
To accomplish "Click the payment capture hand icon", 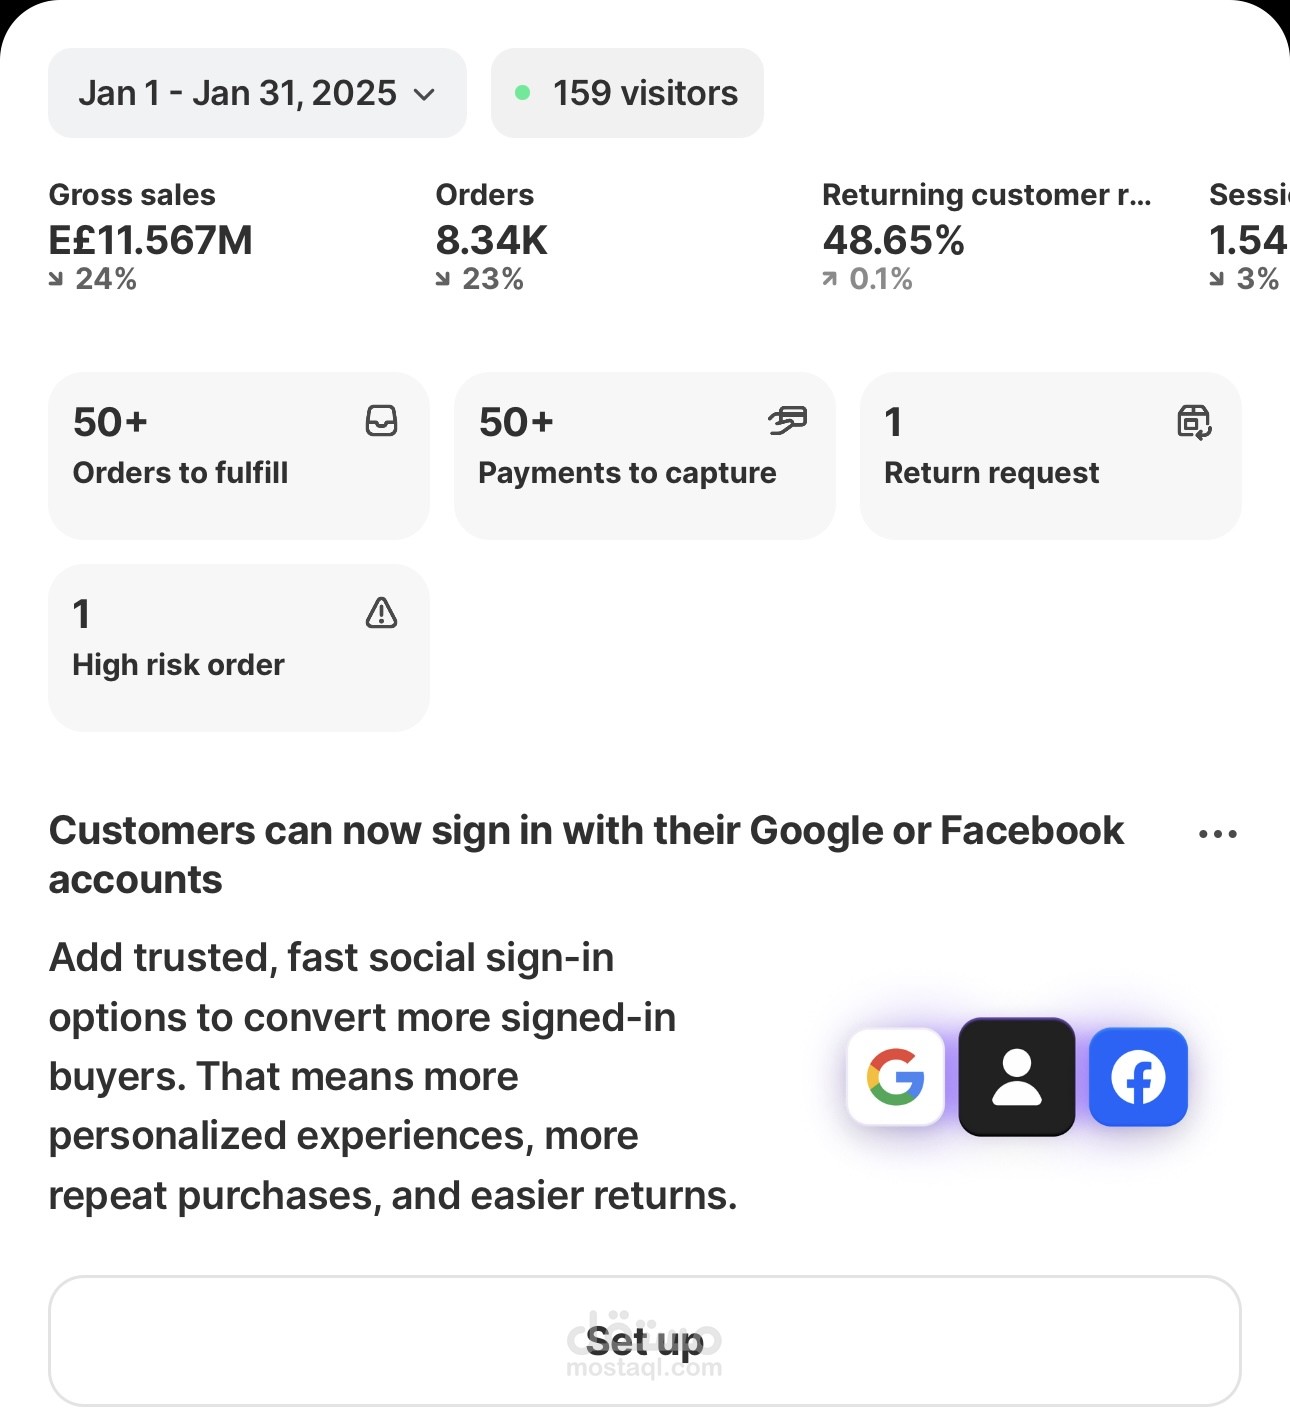I will click(787, 421).
